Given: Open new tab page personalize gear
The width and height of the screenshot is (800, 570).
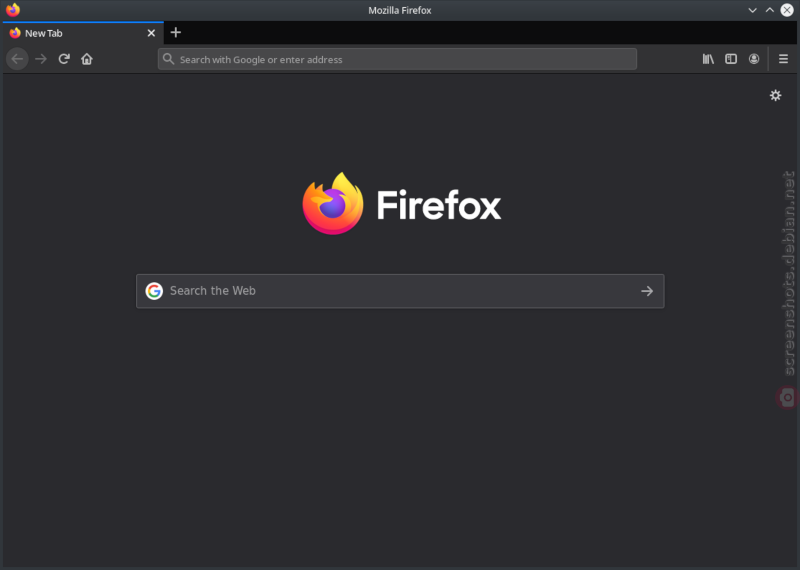Looking at the screenshot, I should [x=776, y=95].
